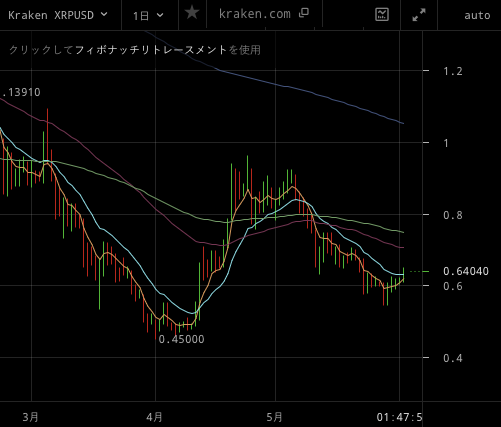Click the Fibonacci retracement hint text
Screen dimensions: 501x427
pyautogui.click(x=135, y=50)
